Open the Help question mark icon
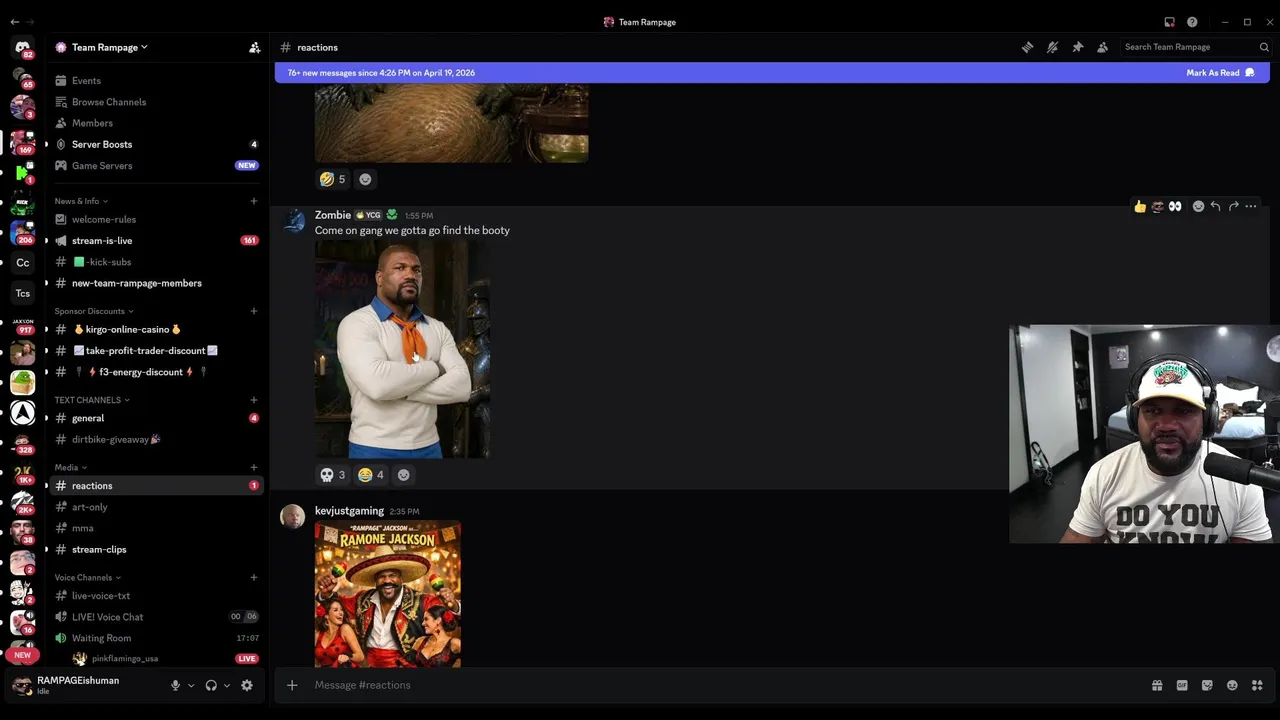The height and width of the screenshot is (720, 1280). point(1192,22)
